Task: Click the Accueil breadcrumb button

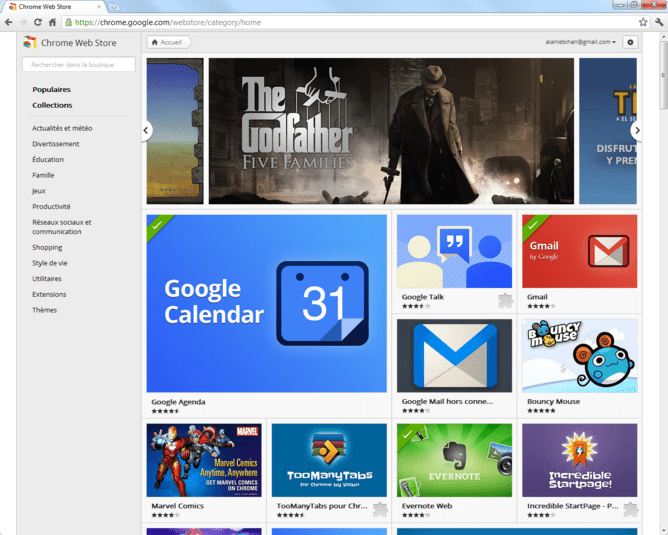Action: [167, 42]
